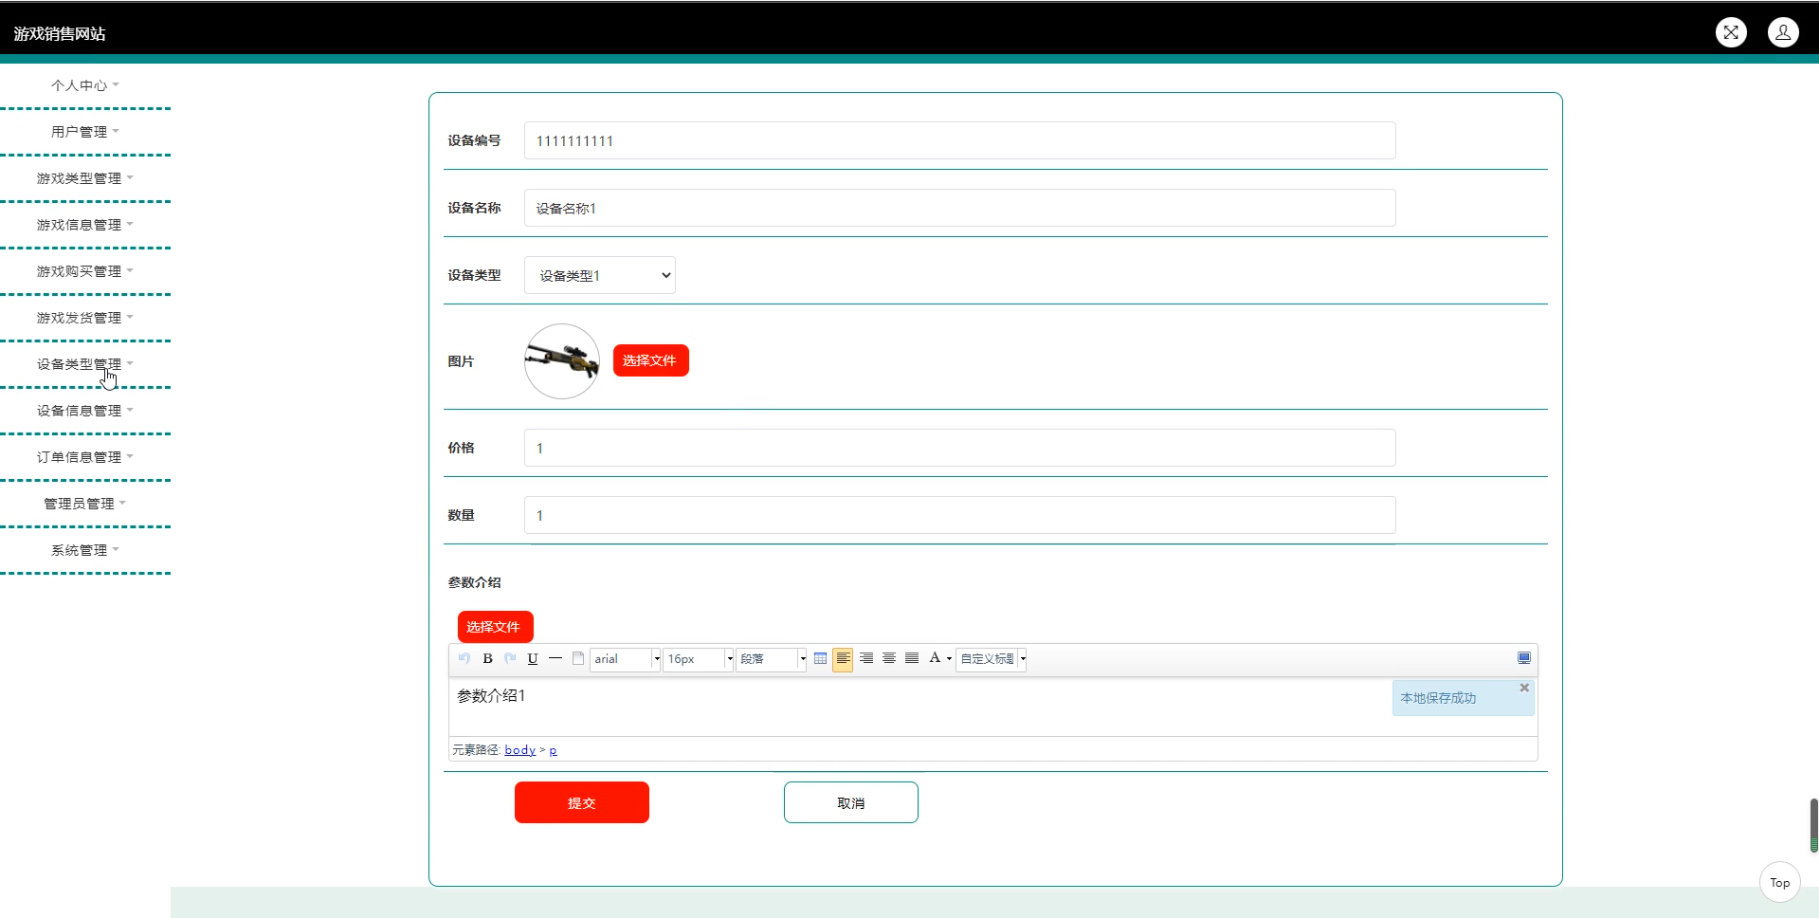The height and width of the screenshot is (918, 1819).
Task: Click the 设备名称 input field
Action: 959,208
